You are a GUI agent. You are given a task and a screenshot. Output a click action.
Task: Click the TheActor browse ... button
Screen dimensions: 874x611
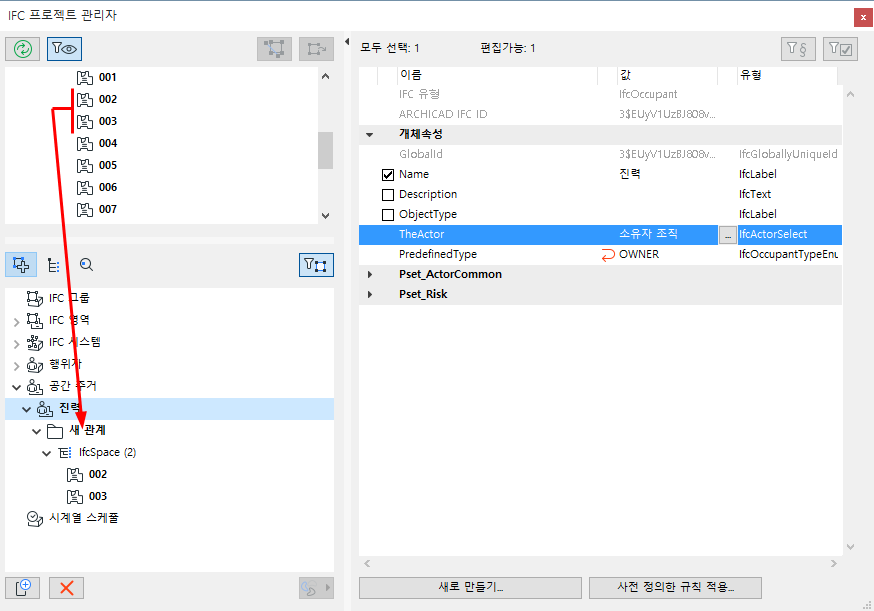[x=727, y=235]
